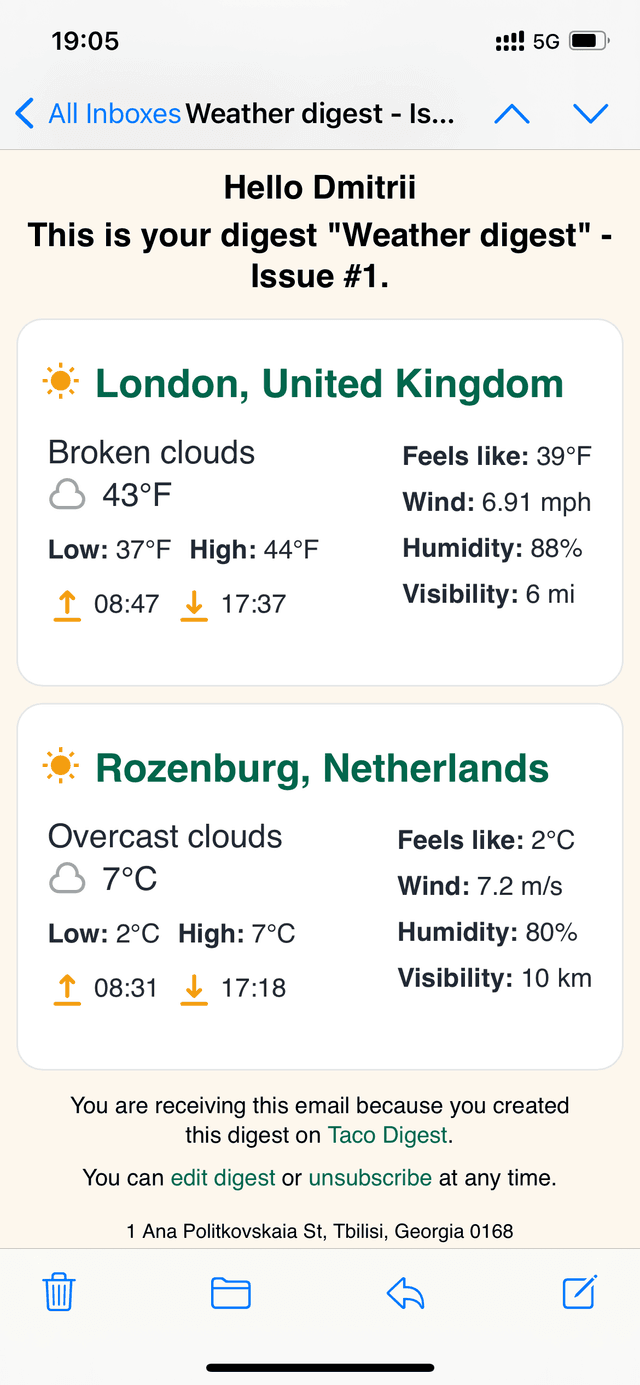
Task: Tap the sun icon beside London
Action: click(x=61, y=382)
